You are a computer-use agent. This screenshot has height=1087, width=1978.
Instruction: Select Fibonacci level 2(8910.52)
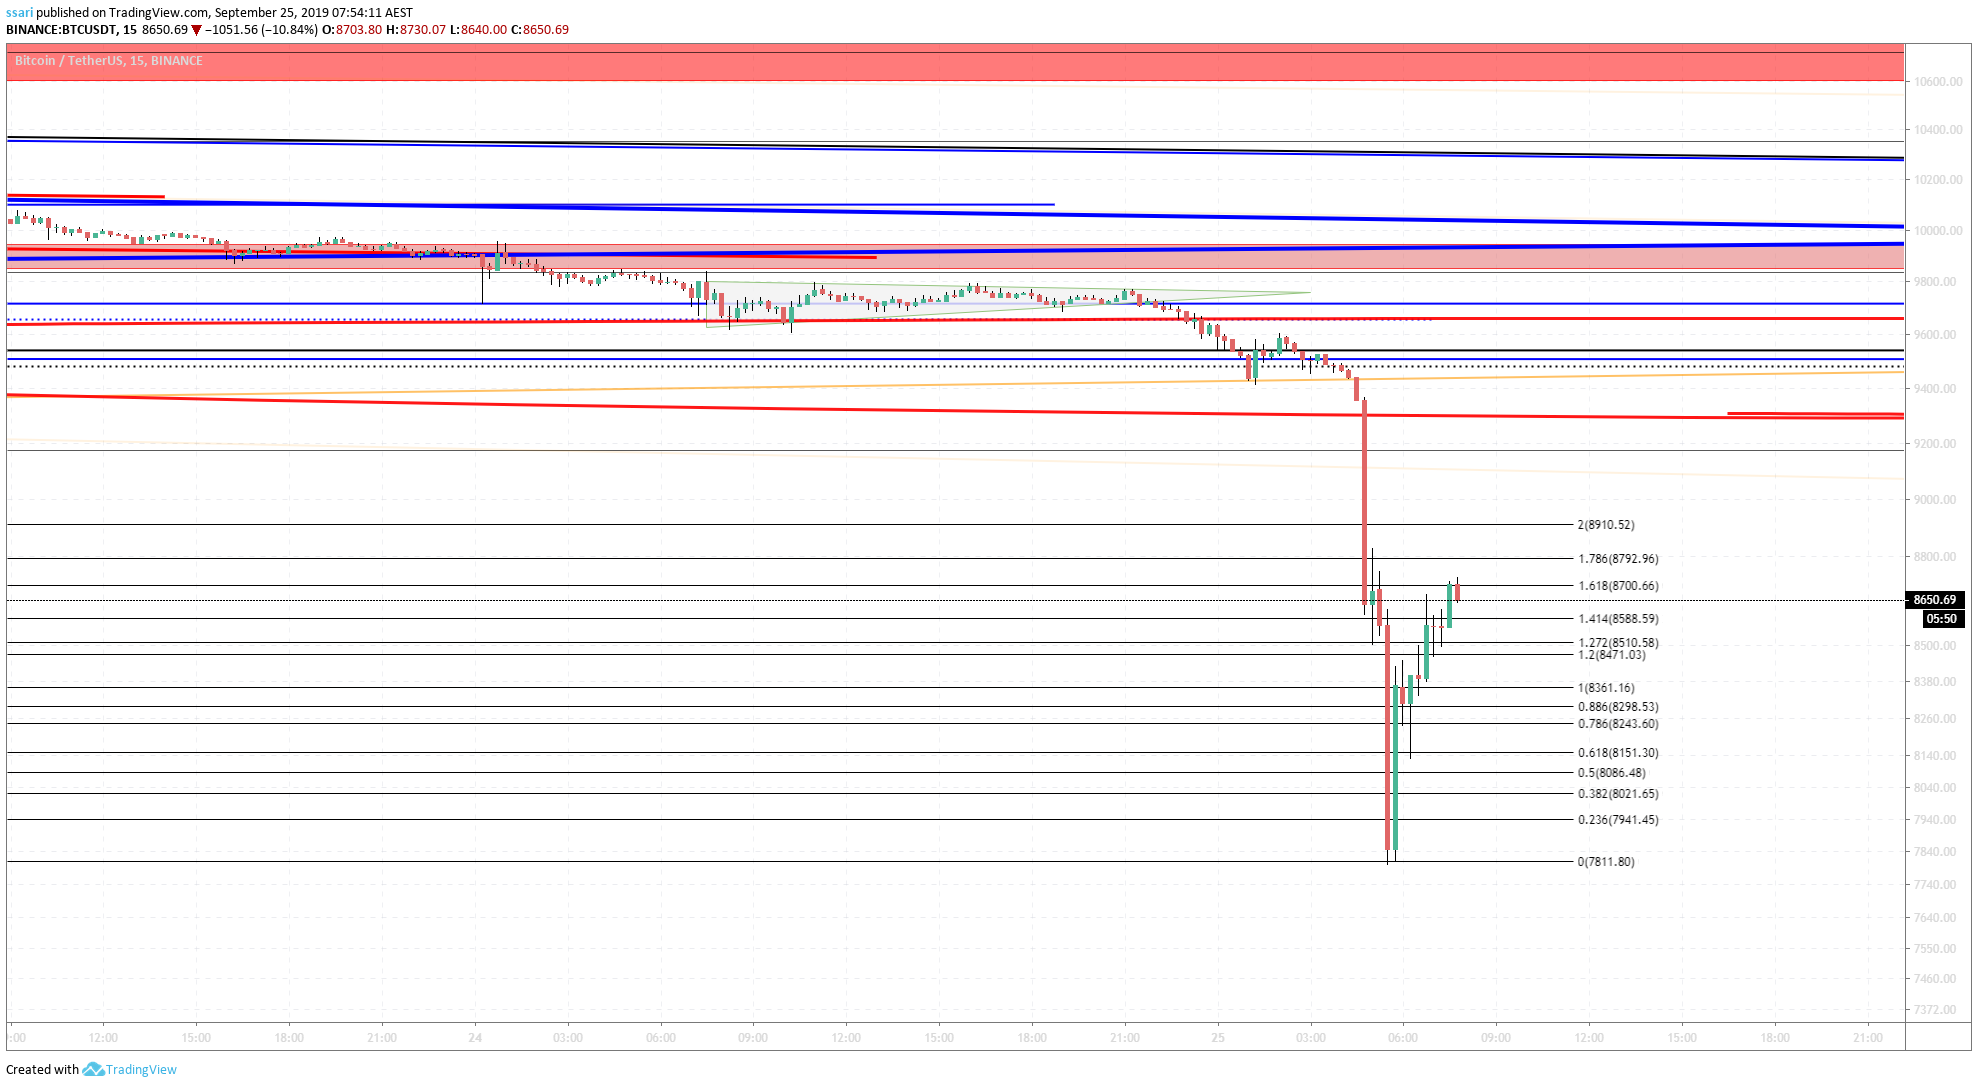pos(1606,525)
